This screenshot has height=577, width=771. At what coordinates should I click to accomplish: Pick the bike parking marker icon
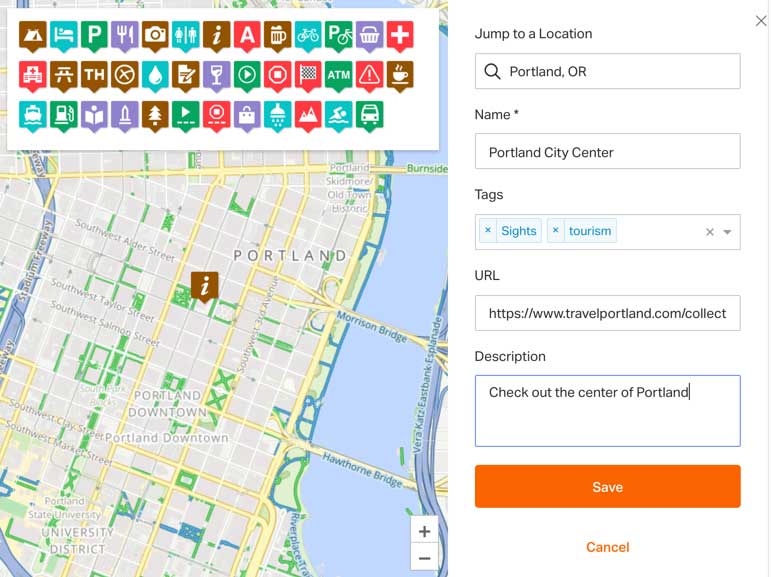(339, 35)
